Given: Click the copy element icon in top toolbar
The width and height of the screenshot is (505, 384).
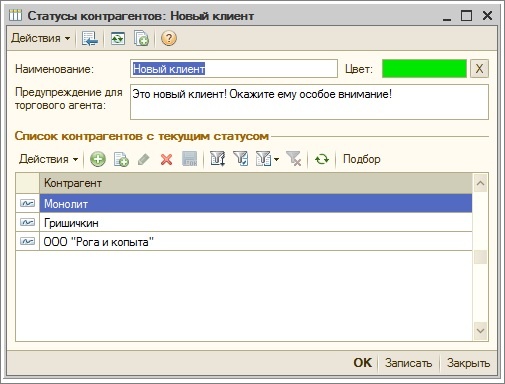Looking at the screenshot, I should [141, 38].
